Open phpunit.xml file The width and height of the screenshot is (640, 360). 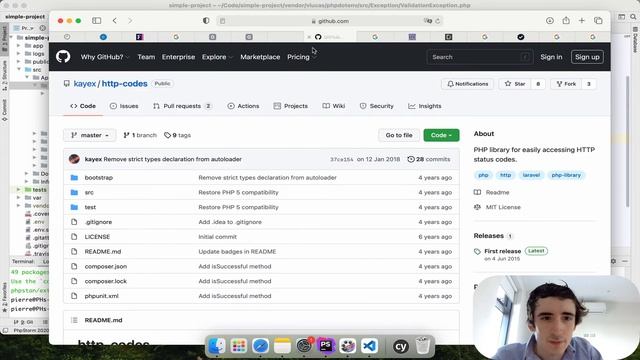point(102,296)
